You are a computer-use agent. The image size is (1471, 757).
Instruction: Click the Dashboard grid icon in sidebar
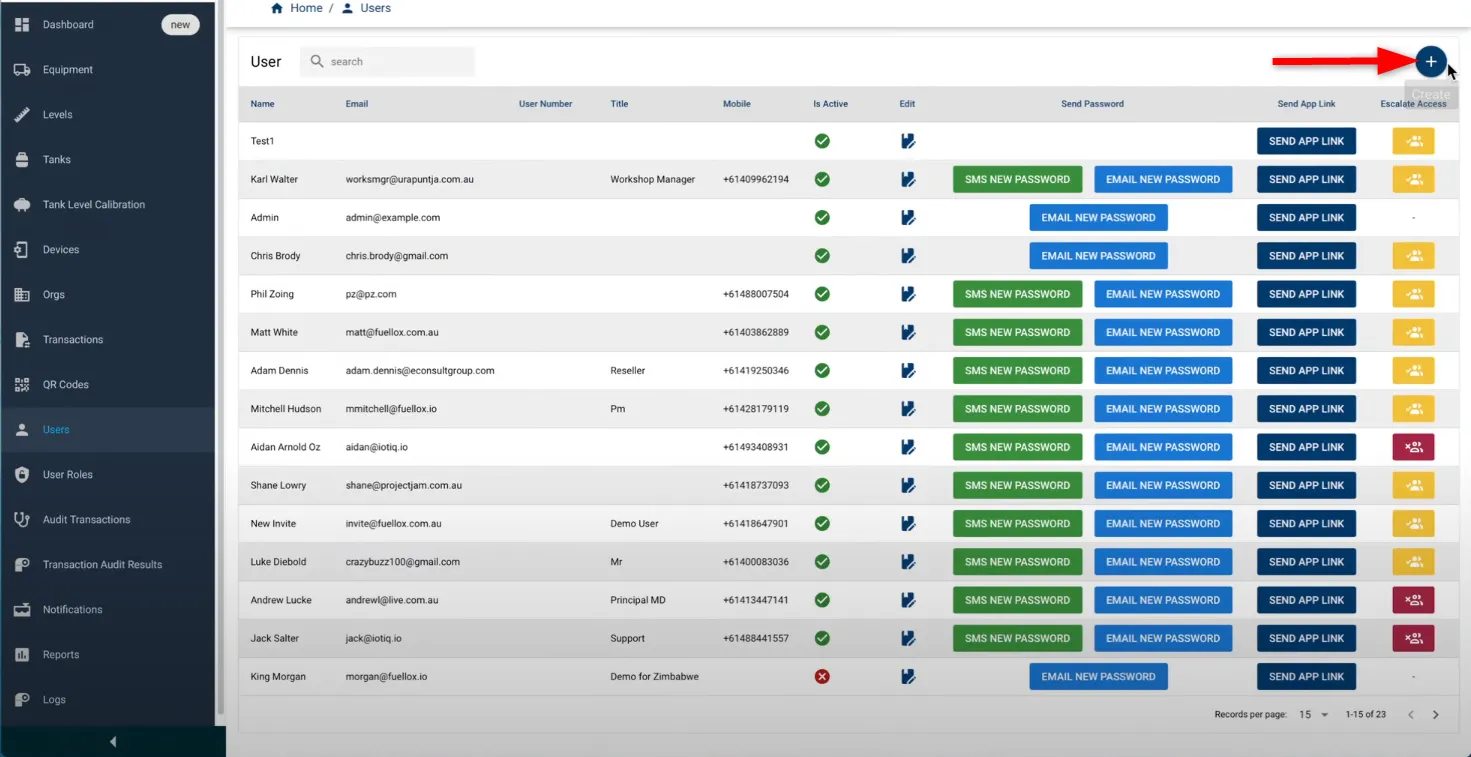click(22, 25)
